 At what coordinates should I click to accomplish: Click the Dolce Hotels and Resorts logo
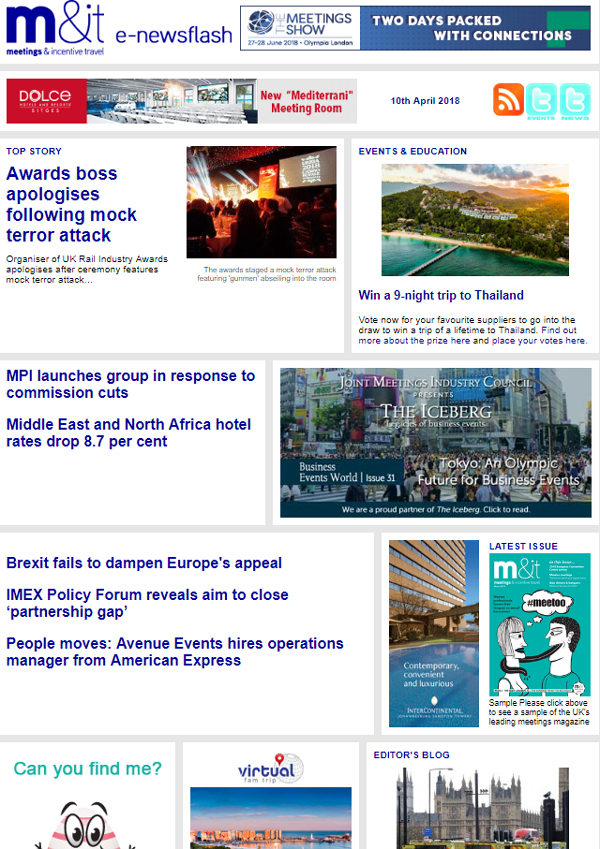(x=46, y=101)
